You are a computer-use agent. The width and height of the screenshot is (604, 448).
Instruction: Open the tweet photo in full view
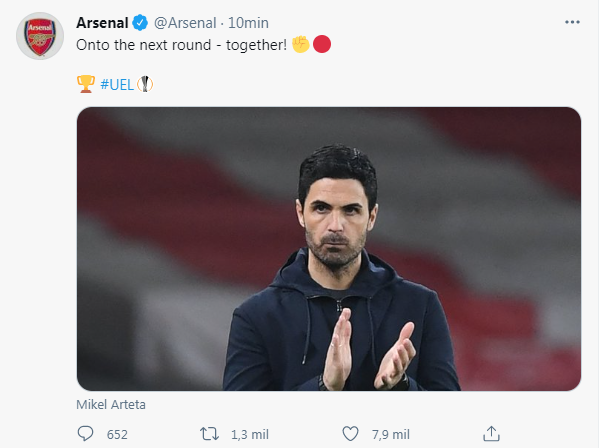point(329,248)
